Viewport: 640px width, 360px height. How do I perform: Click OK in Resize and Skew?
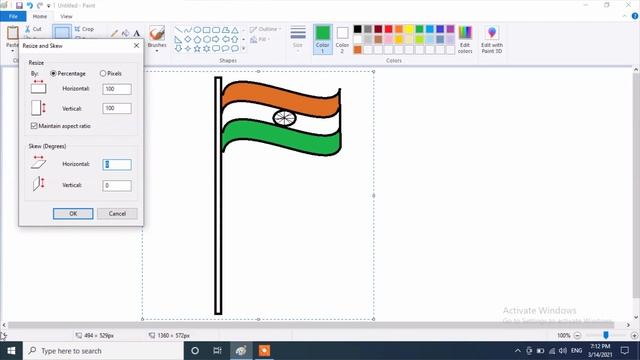(73, 213)
